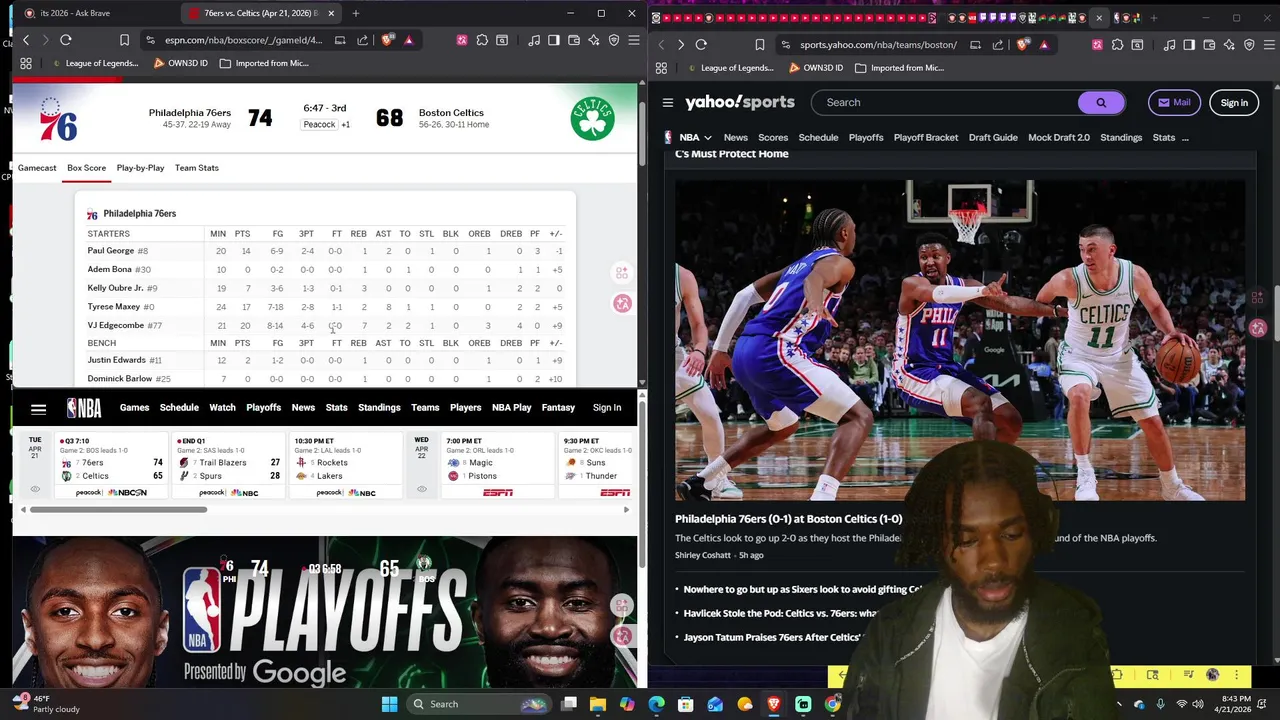
Task: Open extensions puzzle icon in ESPN window
Action: click(482, 40)
